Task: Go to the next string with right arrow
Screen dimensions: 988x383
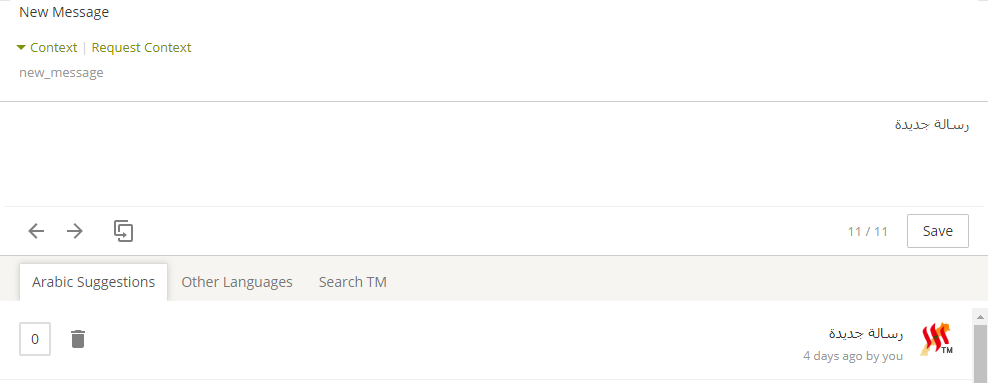Action: (x=75, y=231)
